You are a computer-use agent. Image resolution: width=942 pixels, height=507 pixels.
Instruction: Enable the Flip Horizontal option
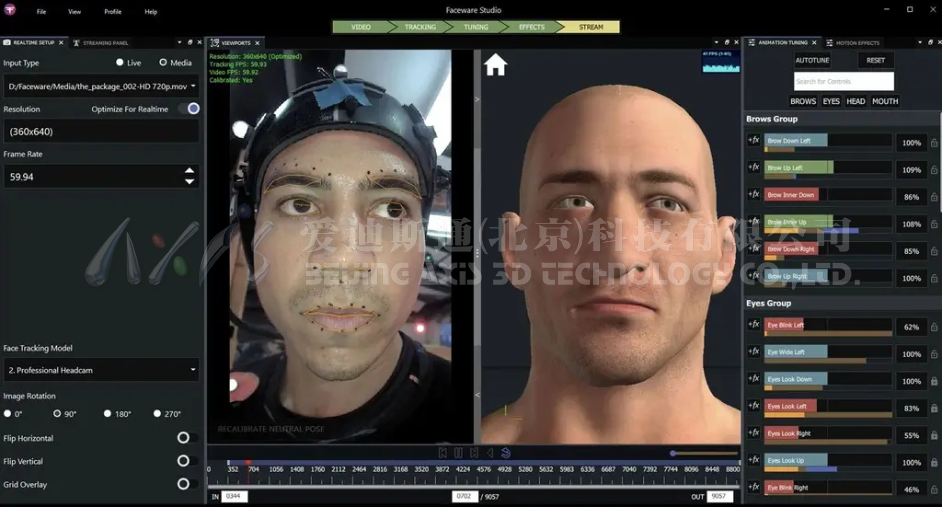click(x=183, y=438)
